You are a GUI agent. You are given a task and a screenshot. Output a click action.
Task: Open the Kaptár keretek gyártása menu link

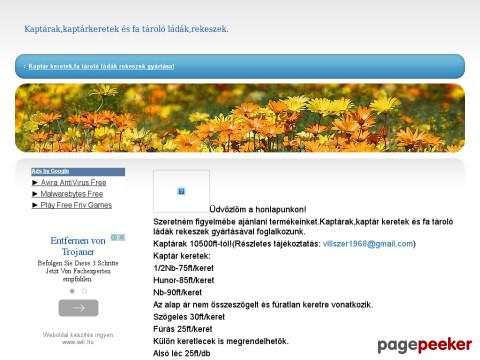(101, 66)
